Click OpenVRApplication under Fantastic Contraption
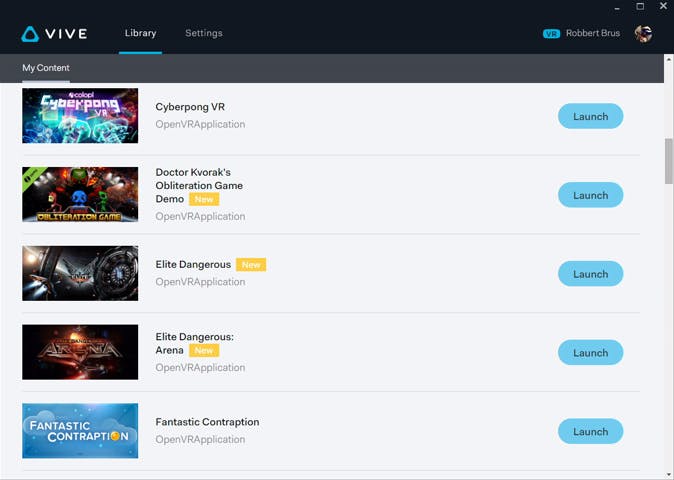Viewport: 674px width, 480px height. (x=200, y=440)
